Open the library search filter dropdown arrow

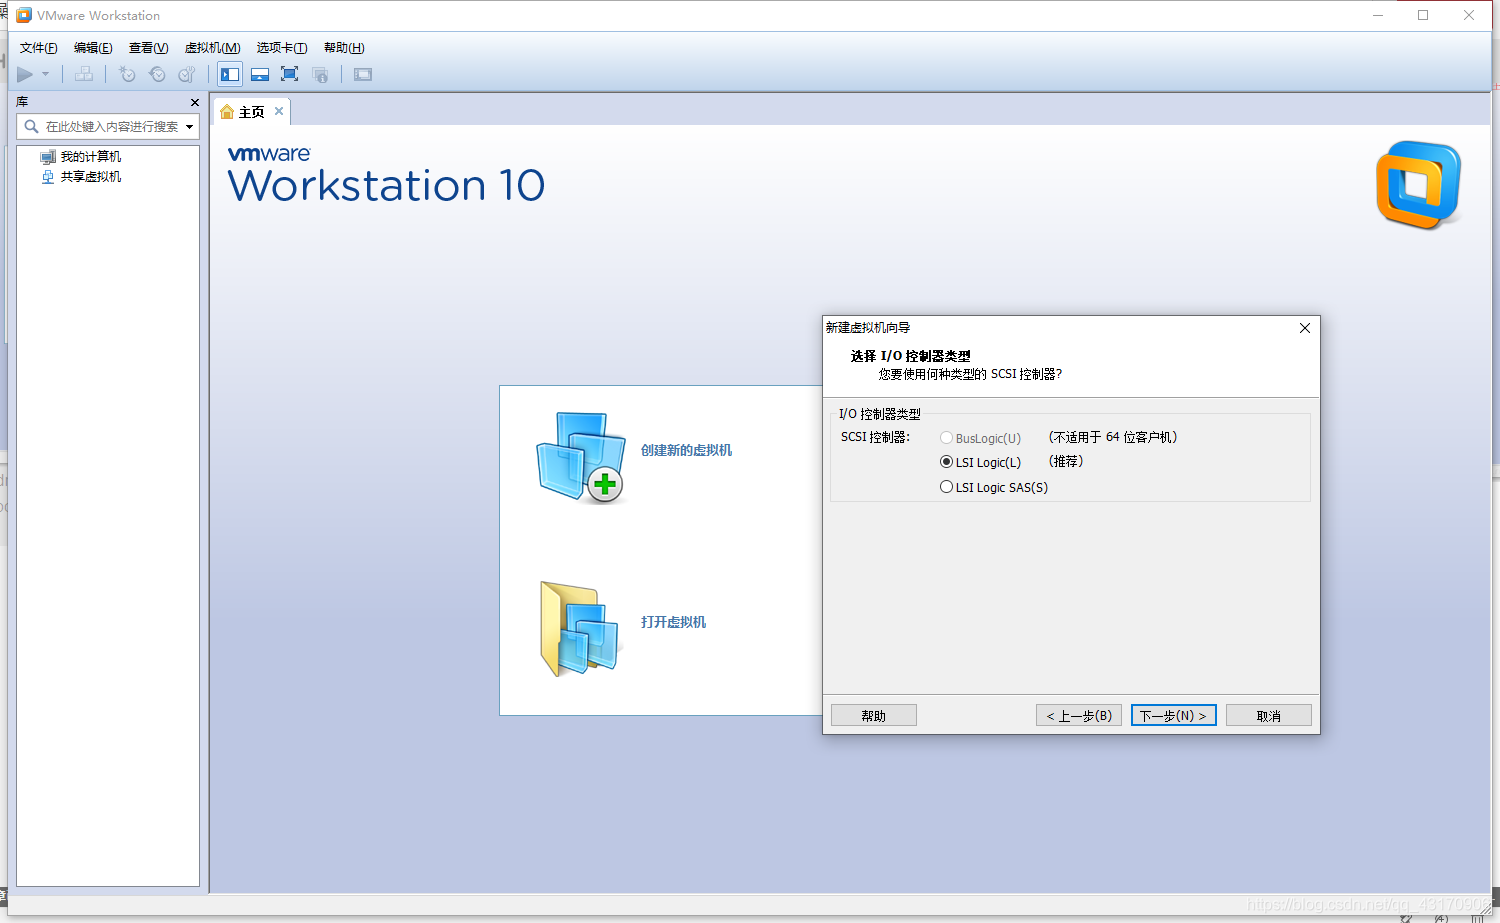[x=190, y=127]
